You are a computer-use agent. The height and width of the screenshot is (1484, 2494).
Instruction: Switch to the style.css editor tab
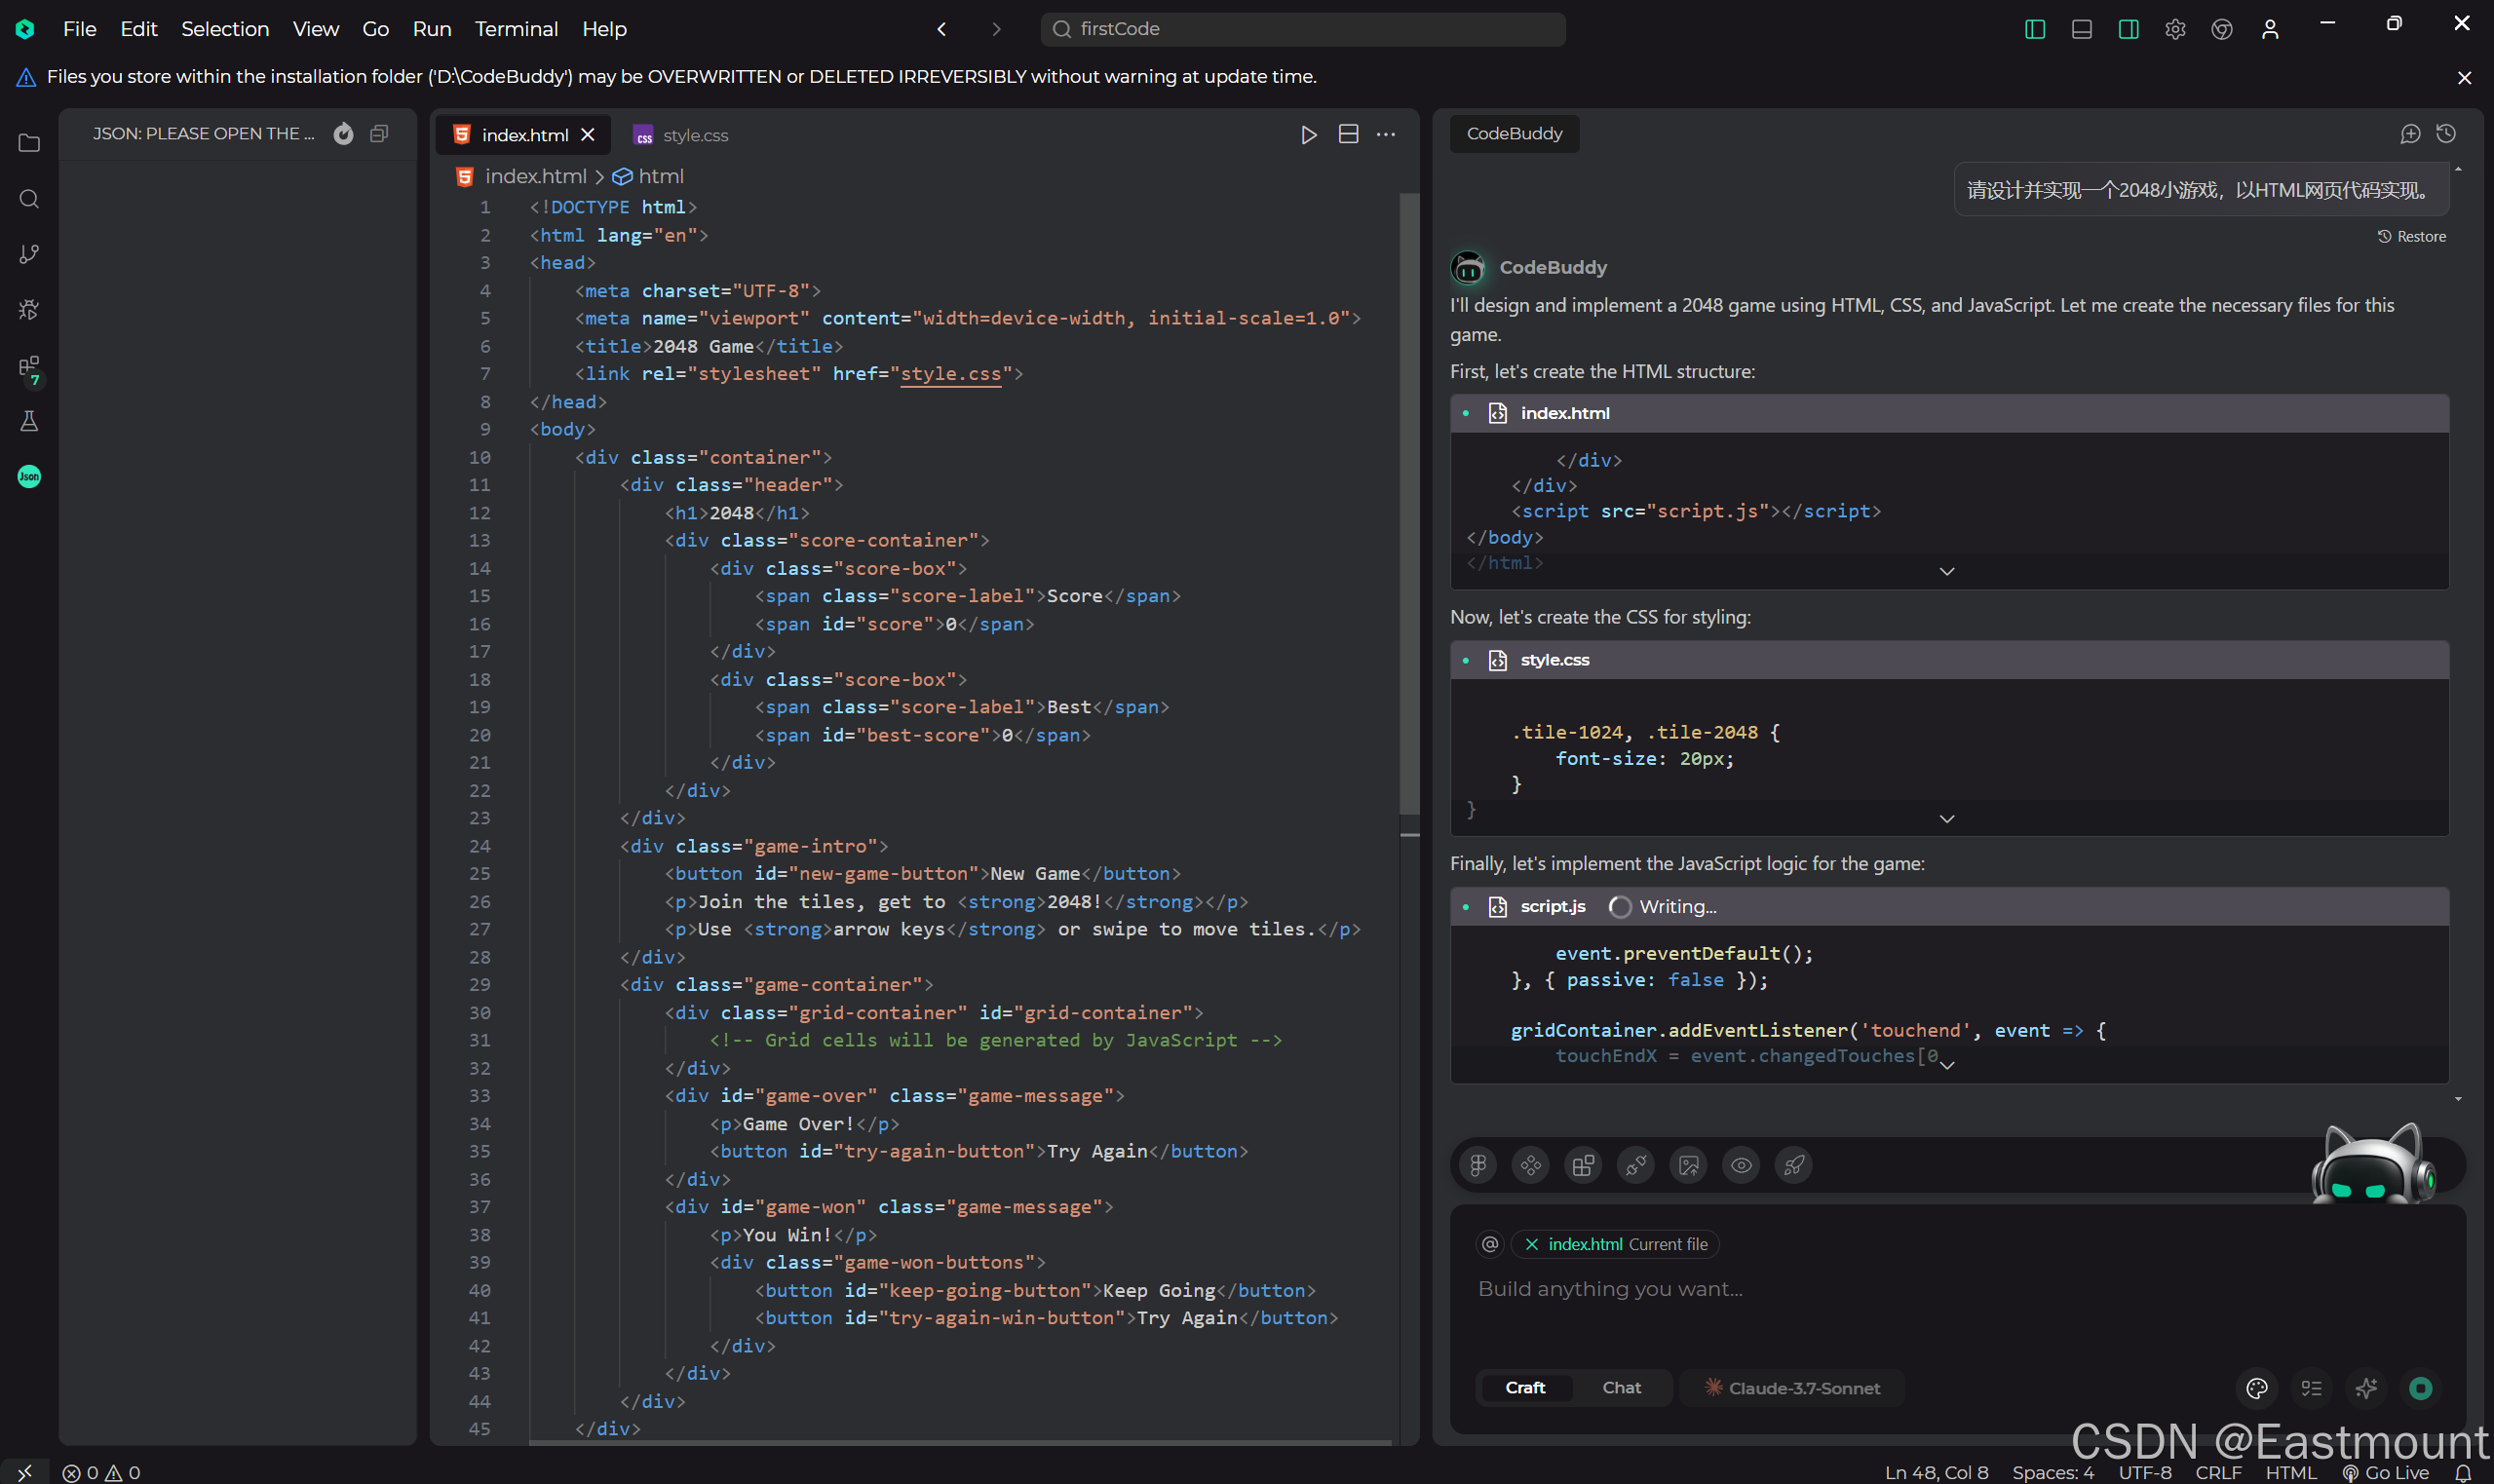[694, 134]
